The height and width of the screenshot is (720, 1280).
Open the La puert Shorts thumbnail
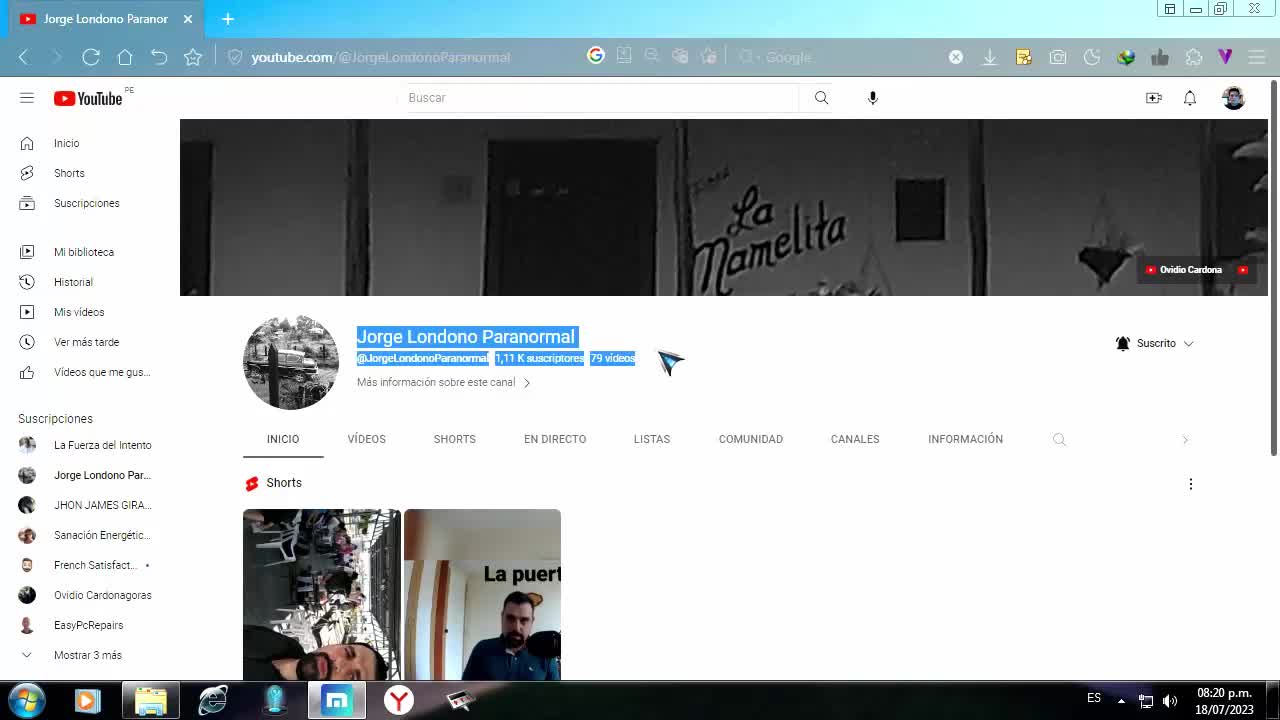(482, 595)
